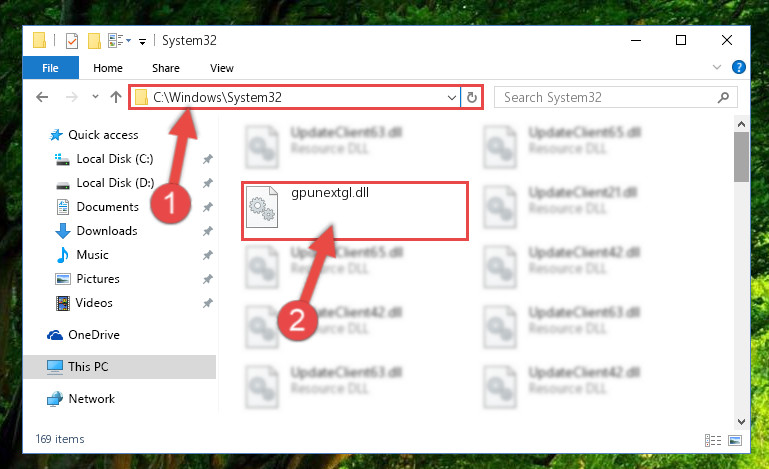Click the New Folder quick access icon
The width and height of the screenshot is (769, 469).
94,41
